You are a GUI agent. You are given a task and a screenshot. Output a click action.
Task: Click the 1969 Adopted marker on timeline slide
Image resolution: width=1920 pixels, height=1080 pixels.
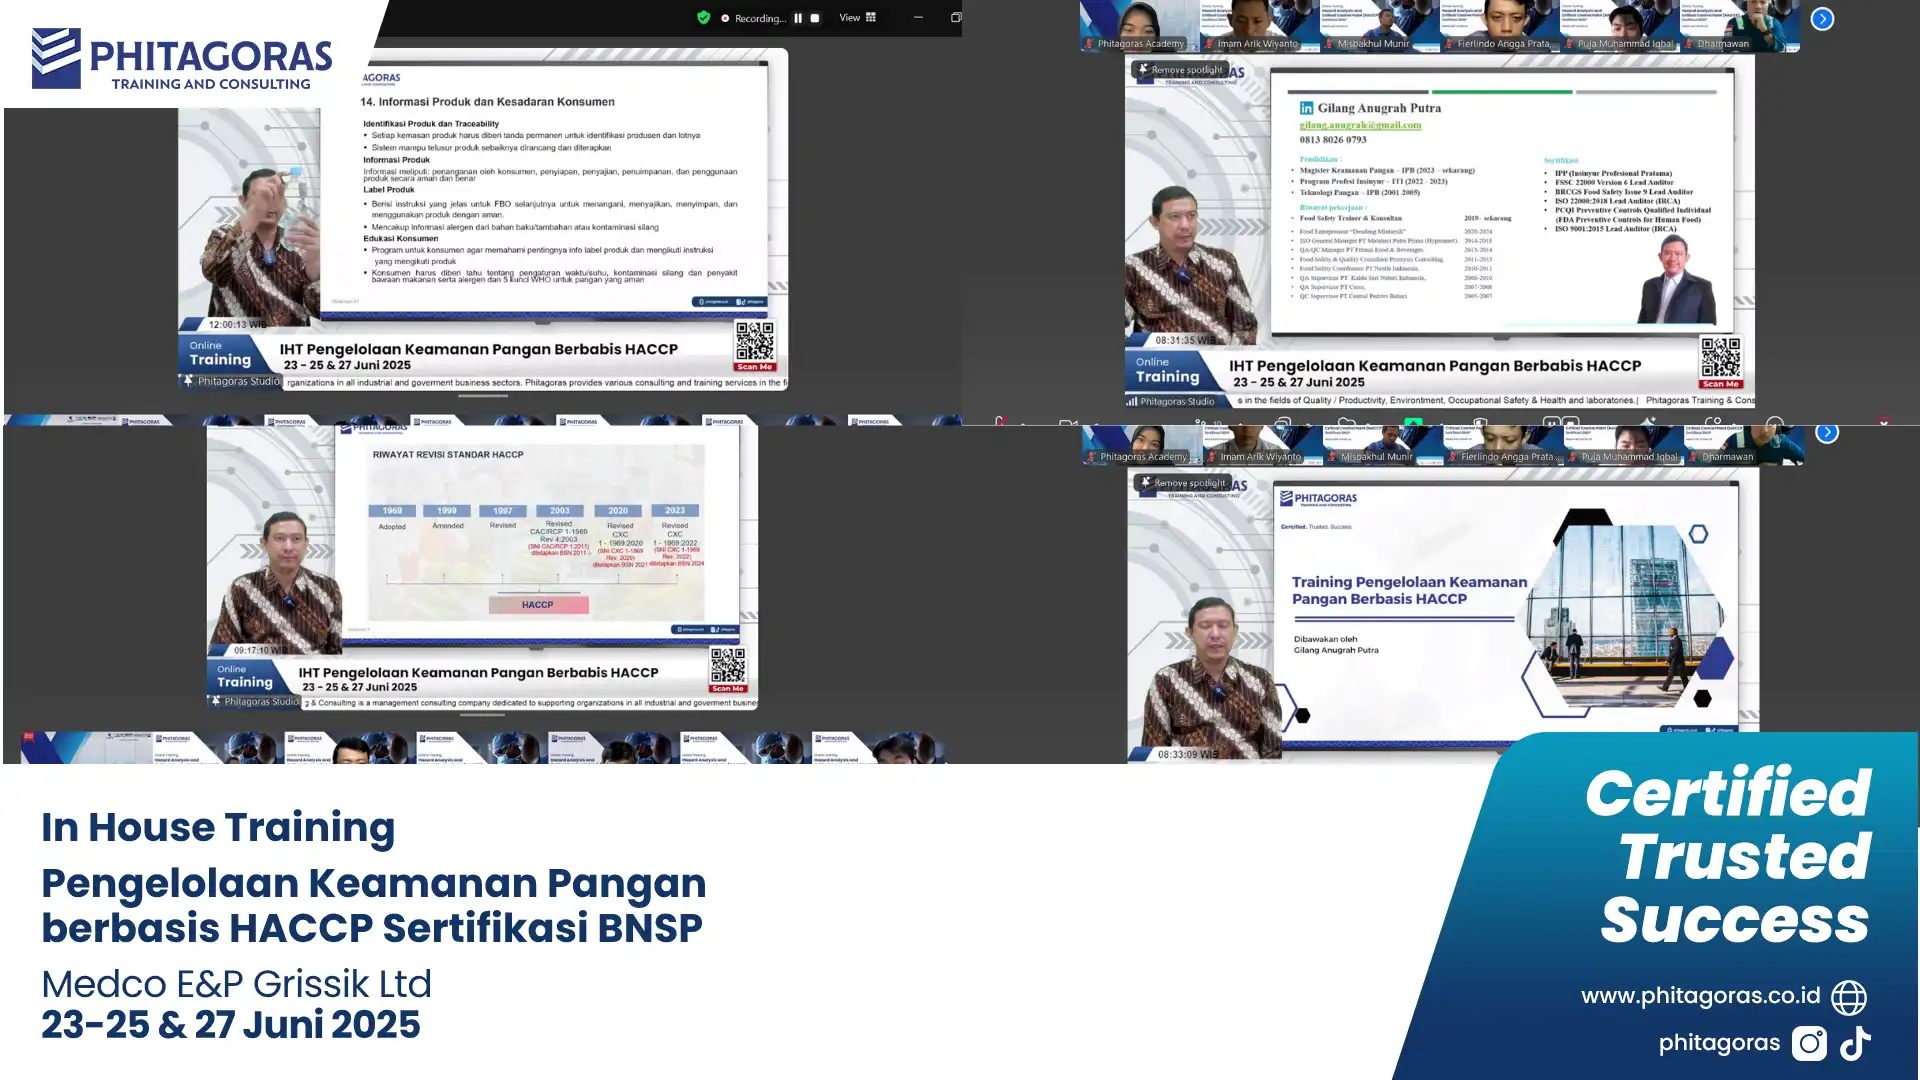click(x=392, y=511)
